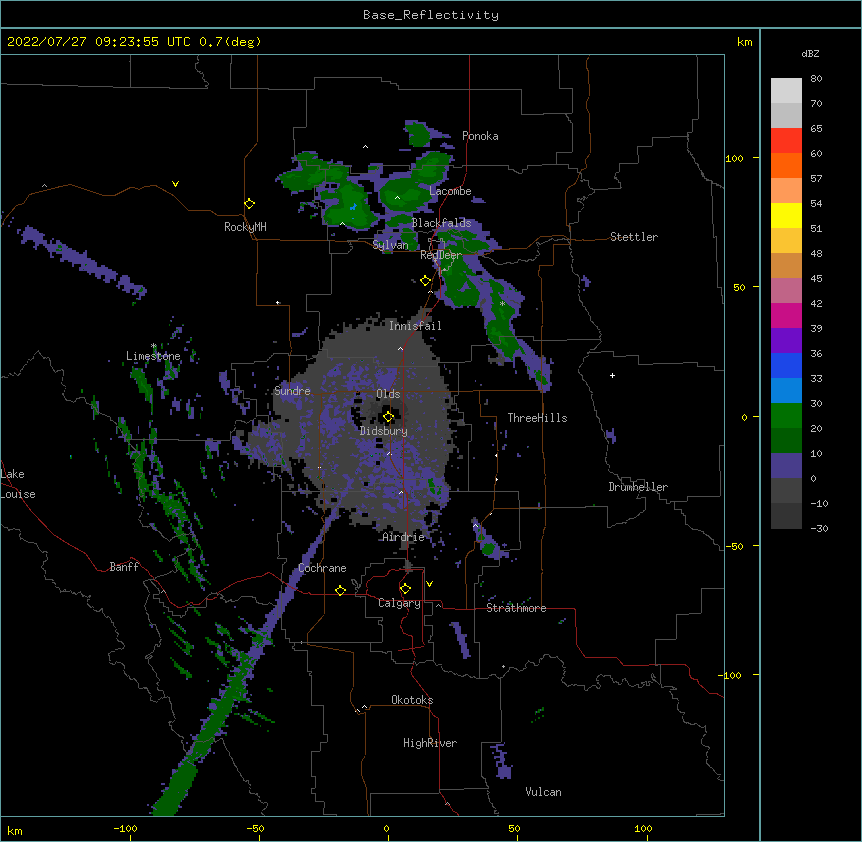The image size is (862, 842).
Task: Click the Innisfail town label
Action: (415, 326)
